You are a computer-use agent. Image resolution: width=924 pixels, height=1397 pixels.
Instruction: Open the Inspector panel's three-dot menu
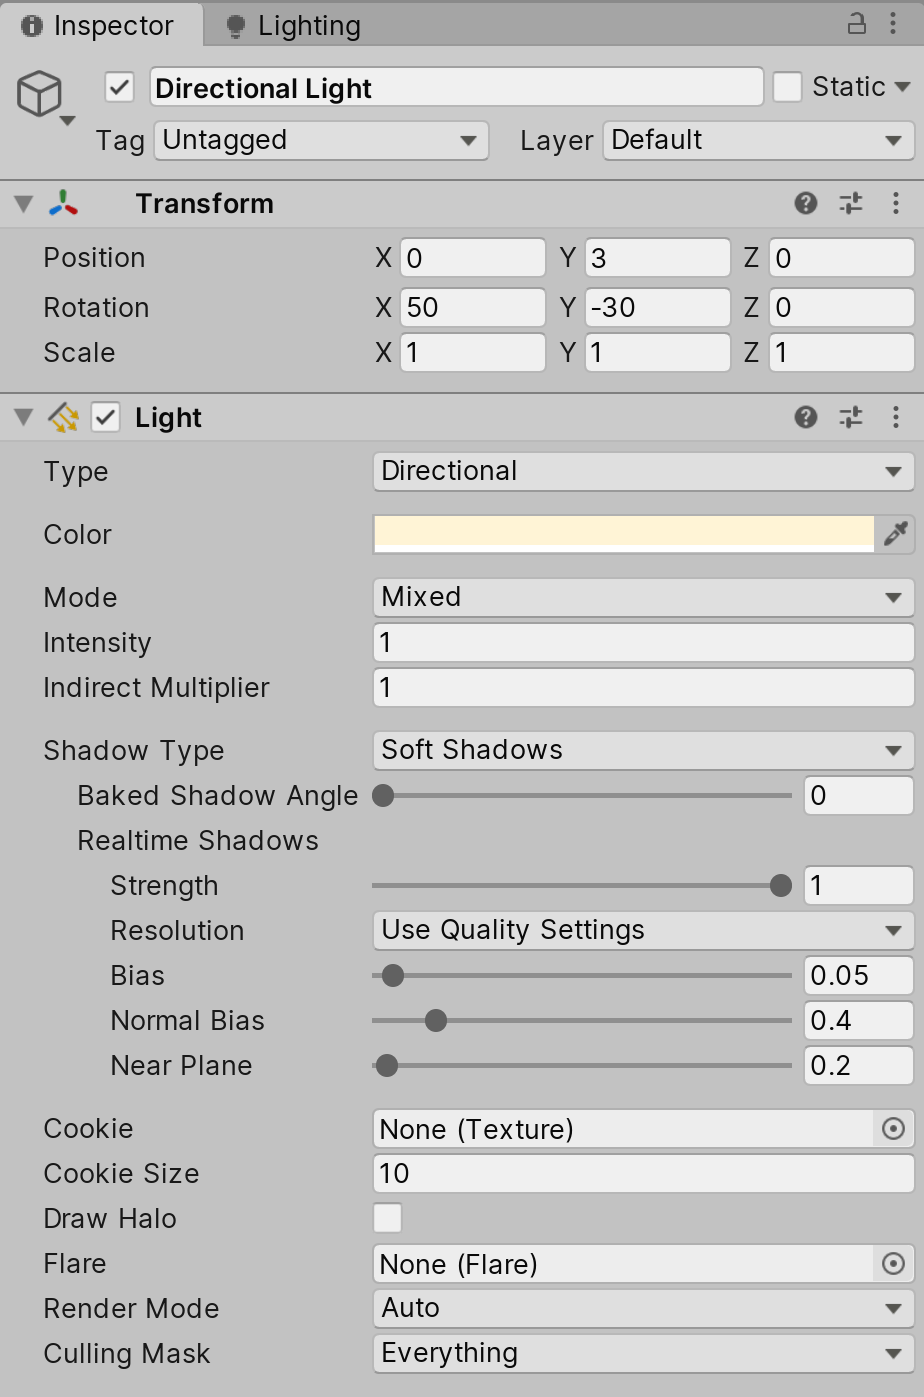pyautogui.click(x=893, y=24)
